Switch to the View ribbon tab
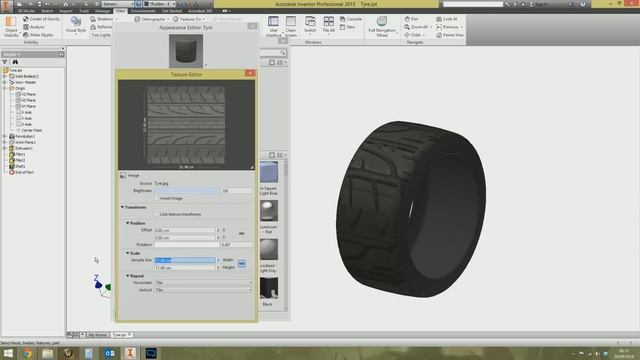 click(120, 11)
